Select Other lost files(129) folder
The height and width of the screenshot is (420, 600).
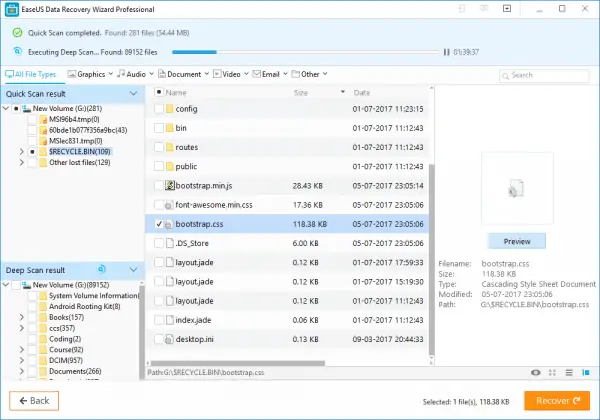coord(80,163)
